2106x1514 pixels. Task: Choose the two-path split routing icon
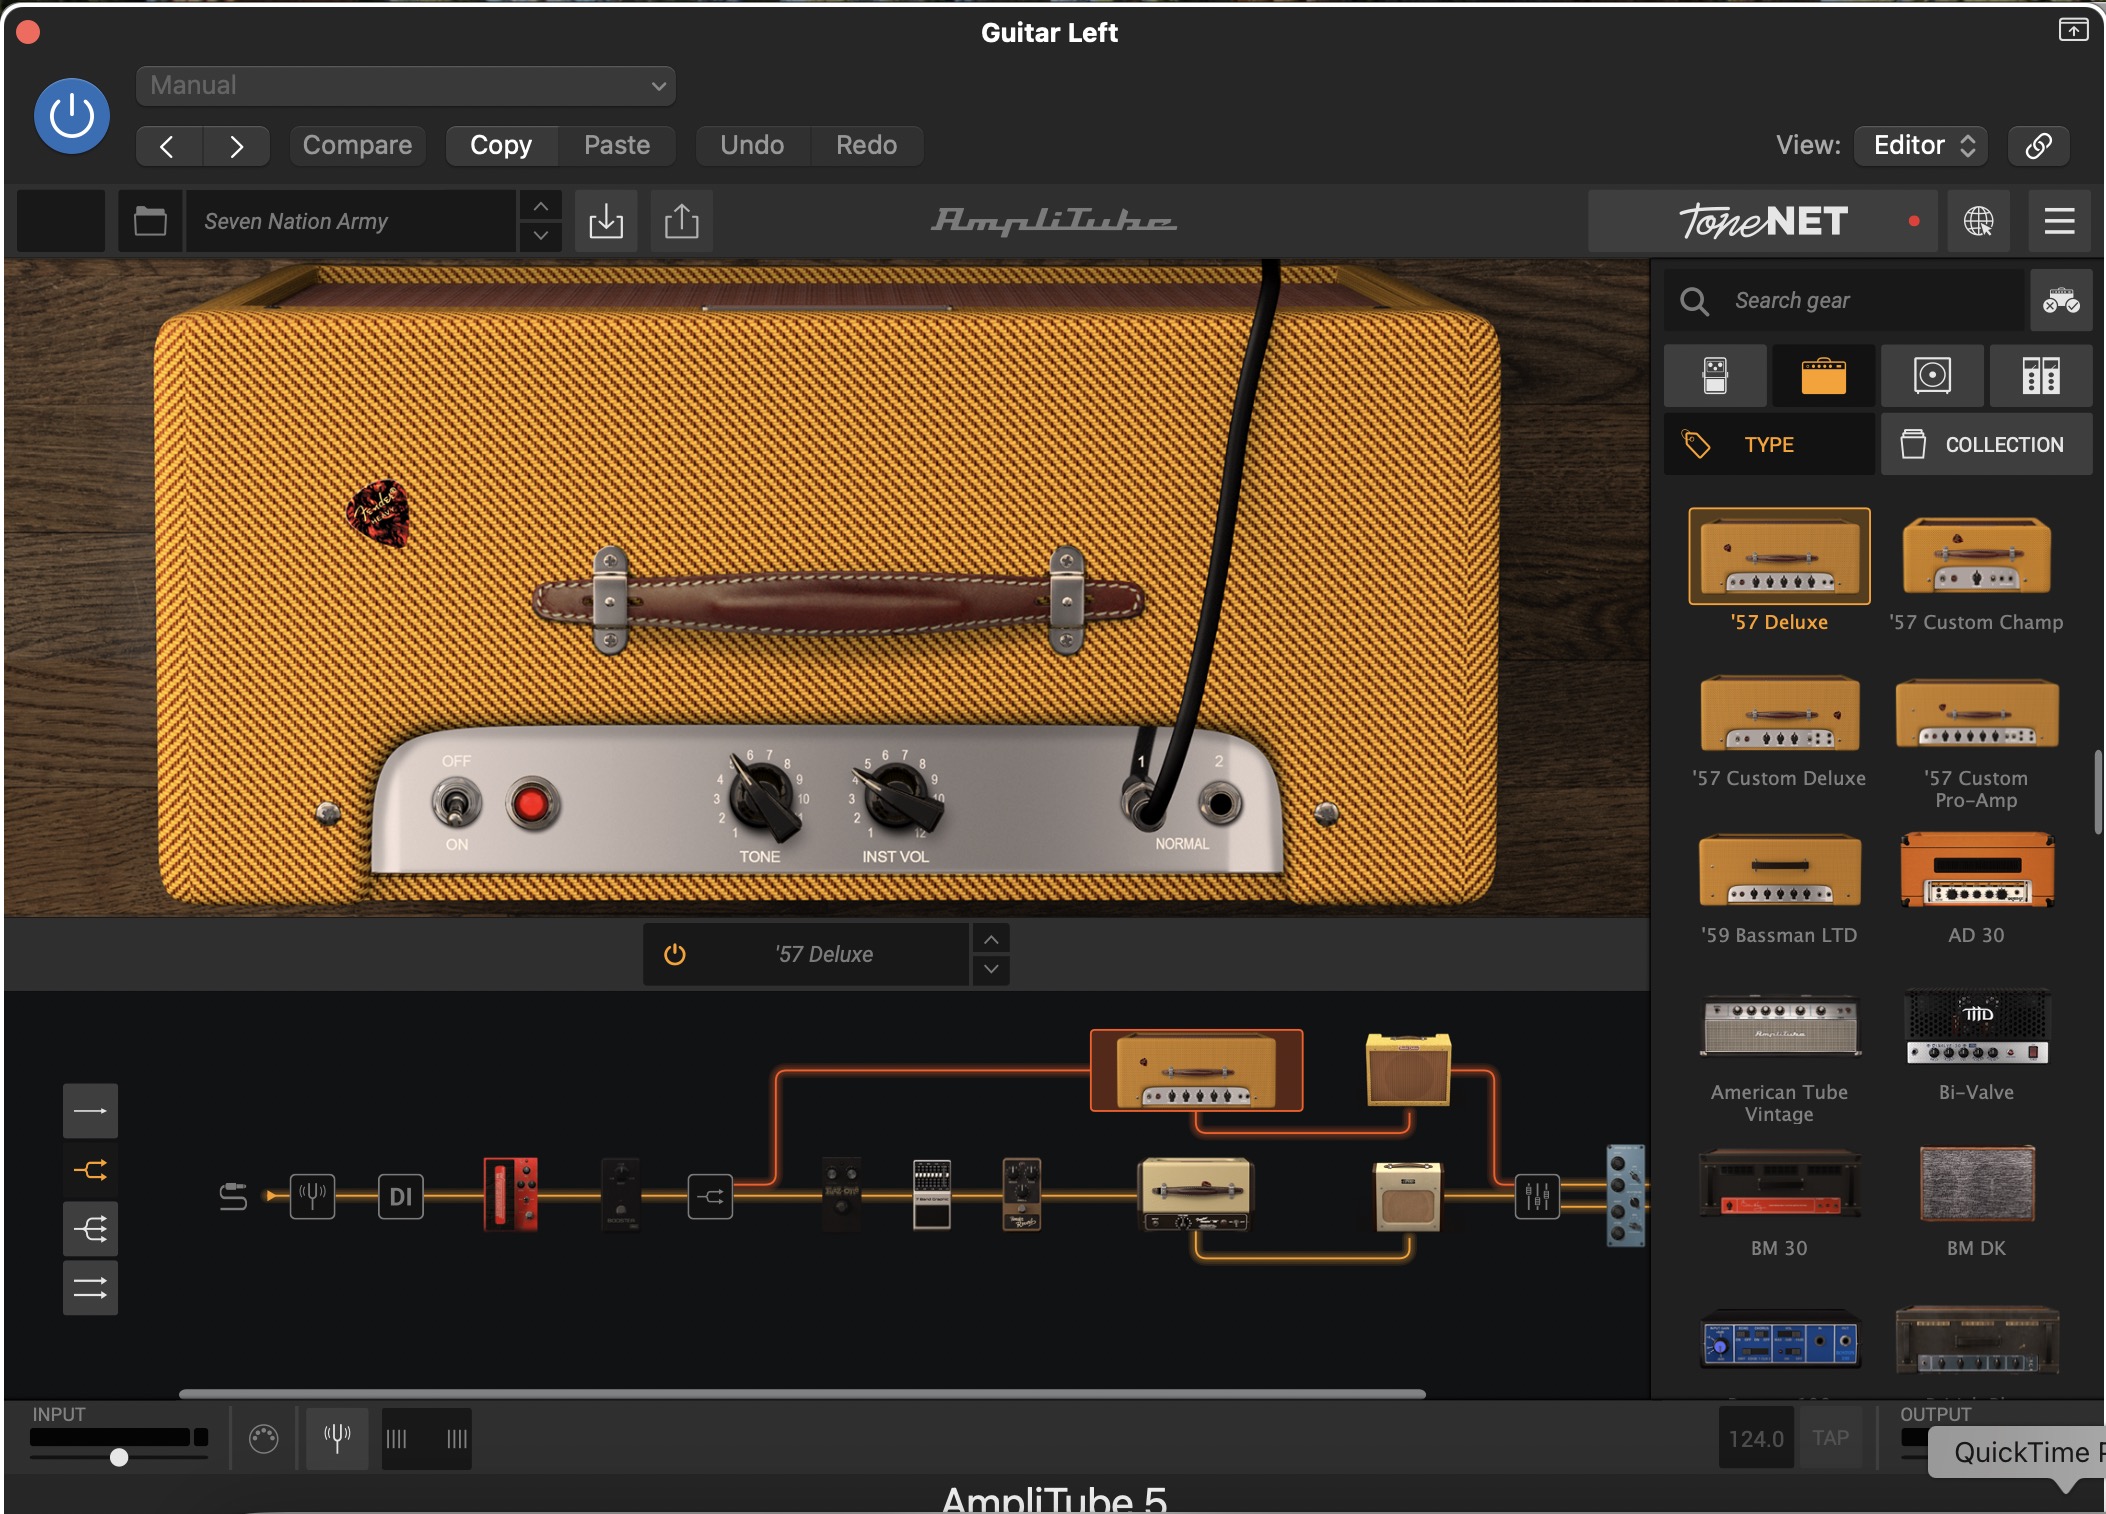tap(90, 1170)
